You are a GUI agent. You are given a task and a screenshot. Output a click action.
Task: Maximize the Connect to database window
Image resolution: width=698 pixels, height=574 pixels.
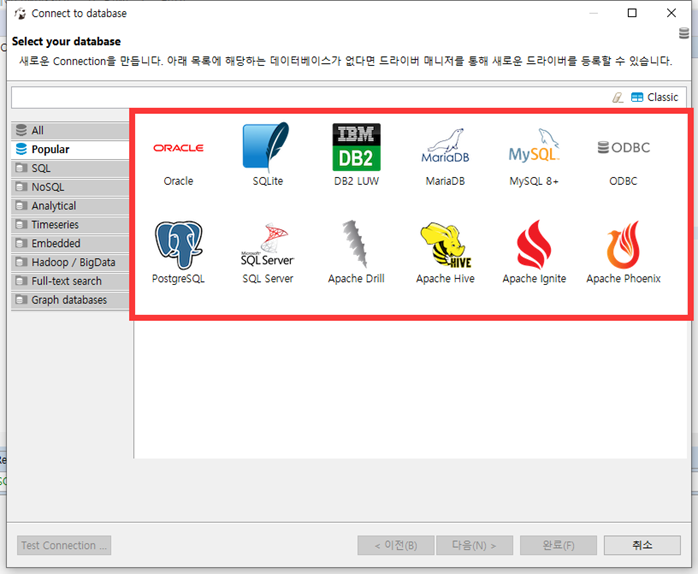click(632, 13)
